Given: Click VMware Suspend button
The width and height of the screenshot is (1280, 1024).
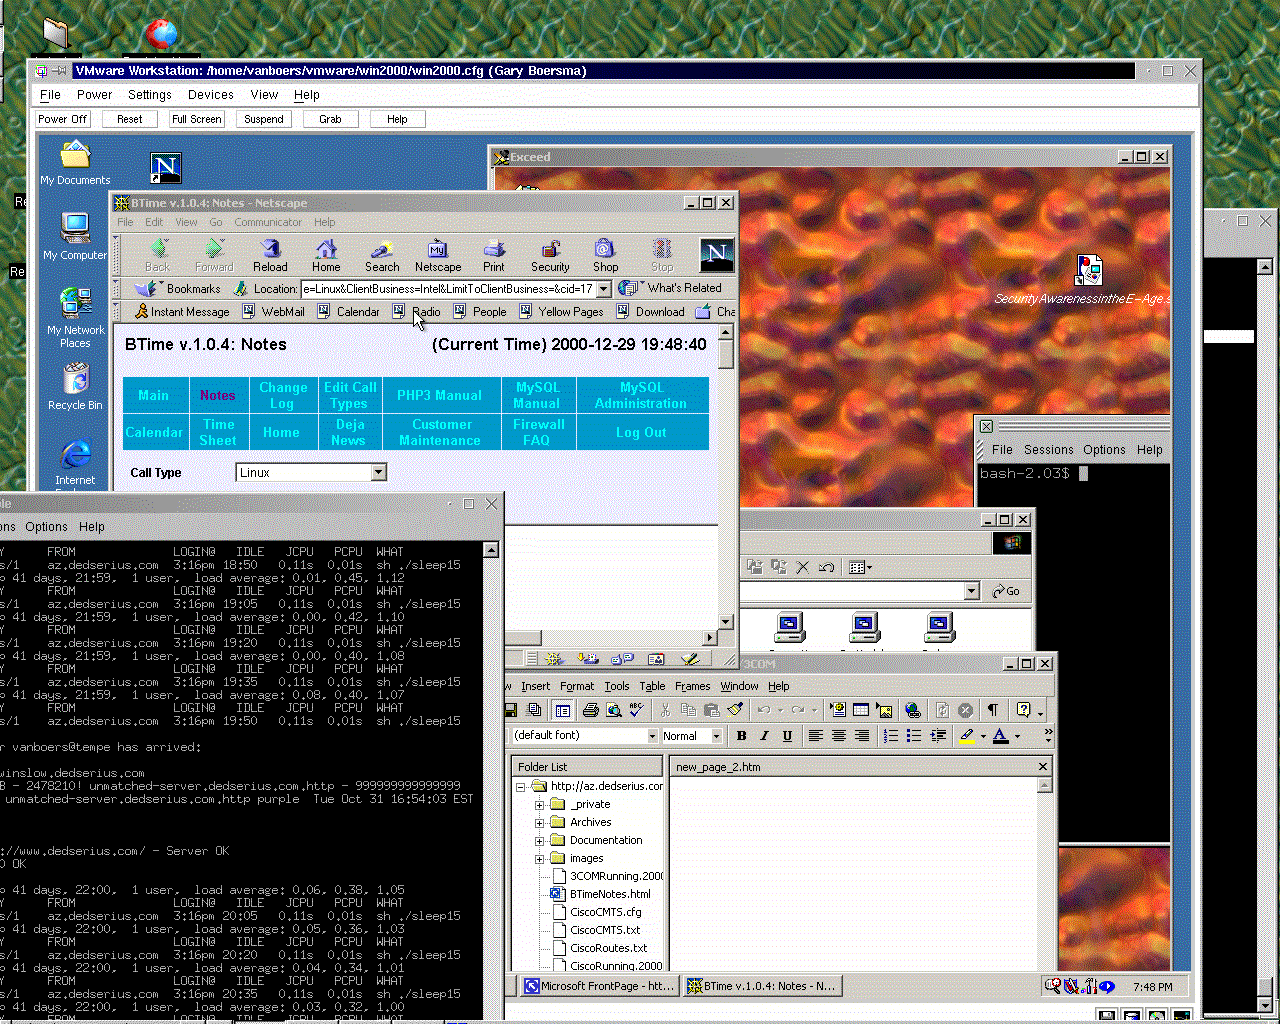Looking at the screenshot, I should coord(264,119).
